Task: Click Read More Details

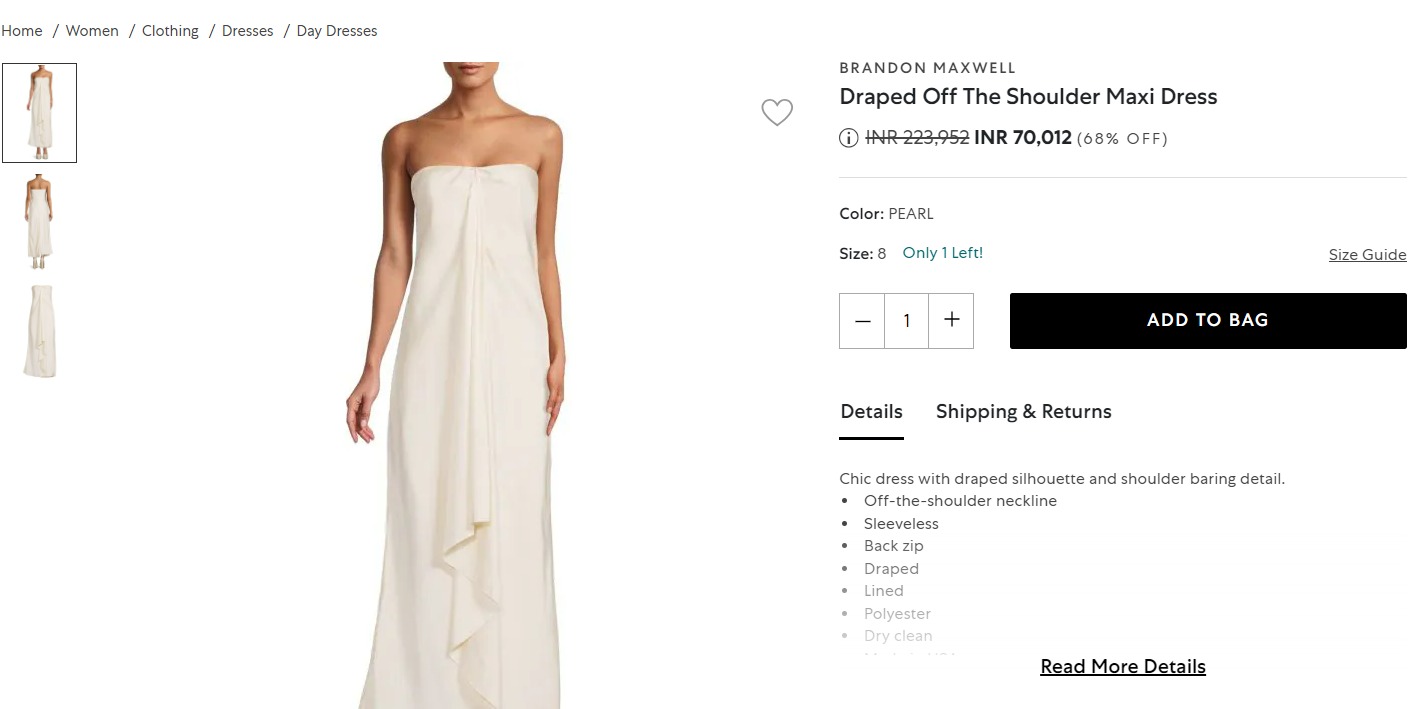Action: 1122,666
